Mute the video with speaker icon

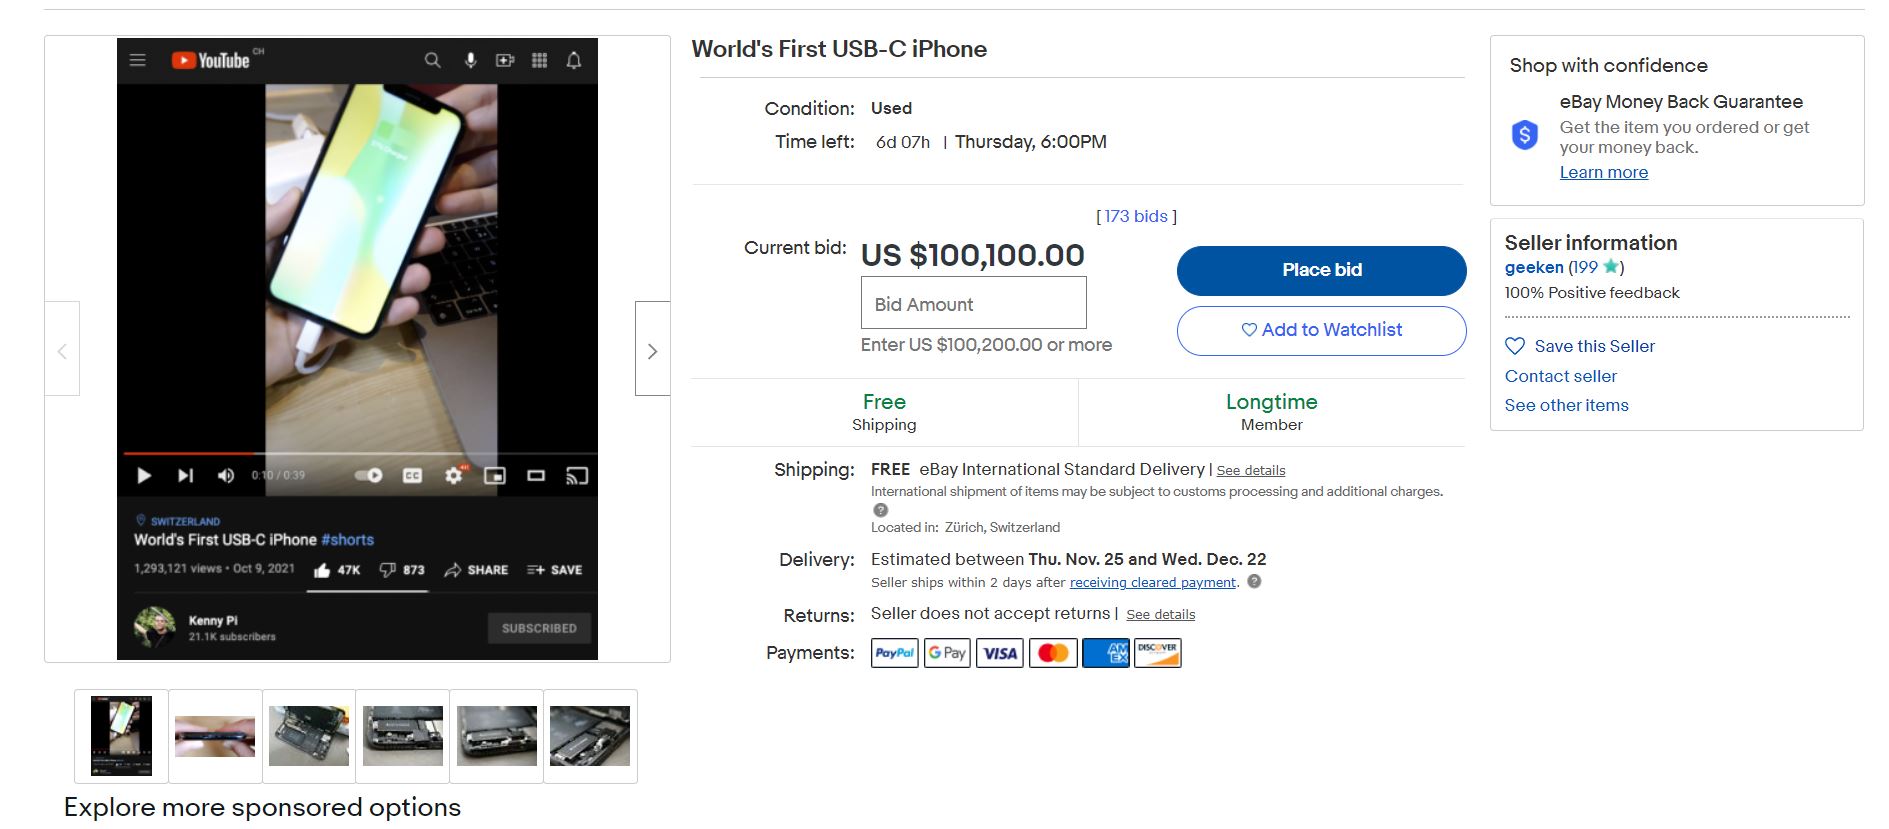pyautogui.click(x=226, y=475)
